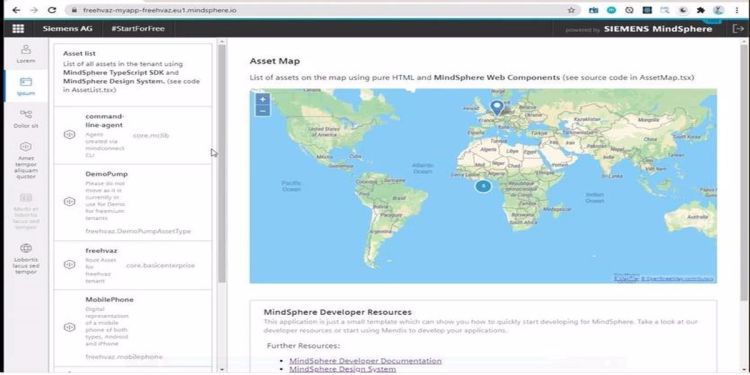
Task: Click the asset icon for command-line-agent
Action: coord(69,135)
